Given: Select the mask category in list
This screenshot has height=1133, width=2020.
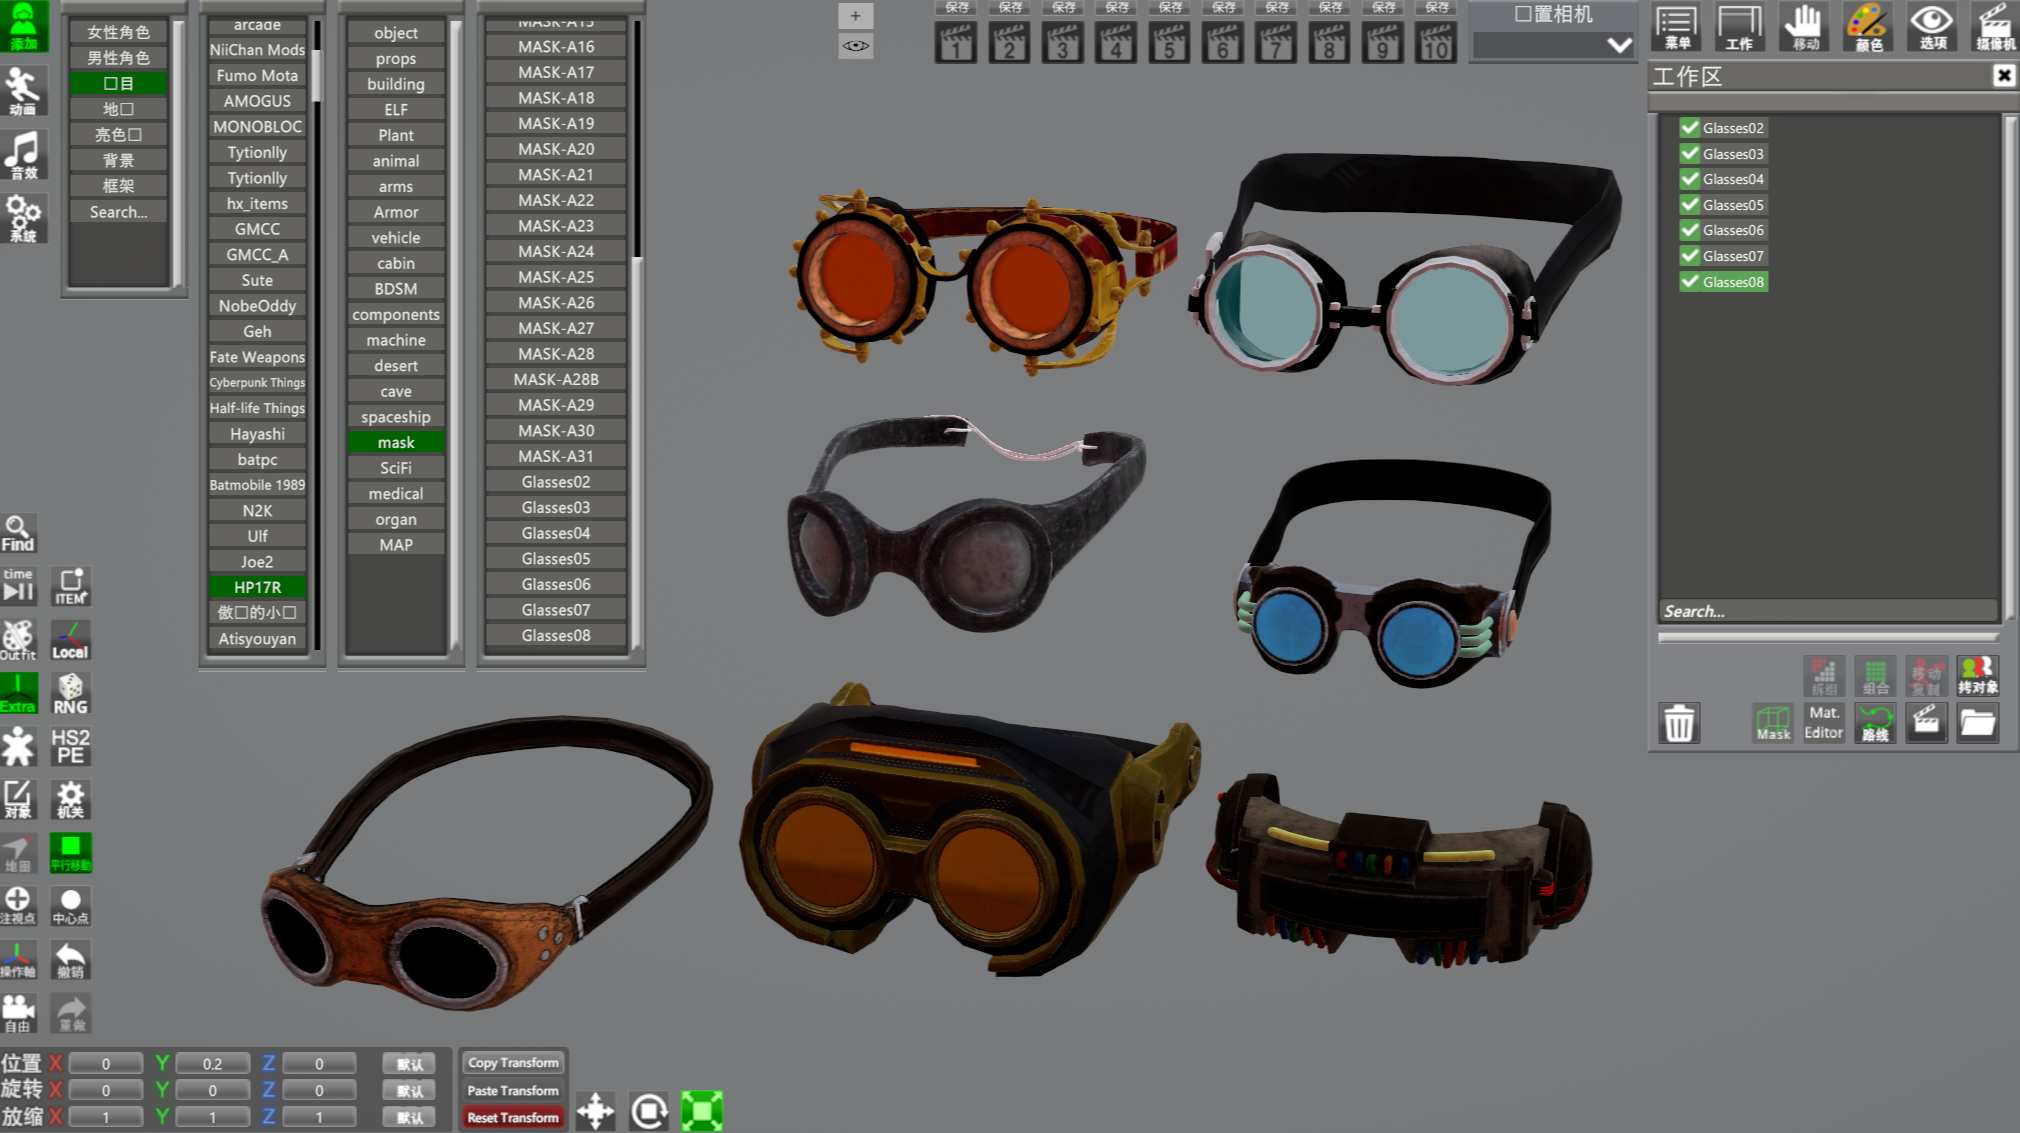Looking at the screenshot, I should pyautogui.click(x=396, y=442).
